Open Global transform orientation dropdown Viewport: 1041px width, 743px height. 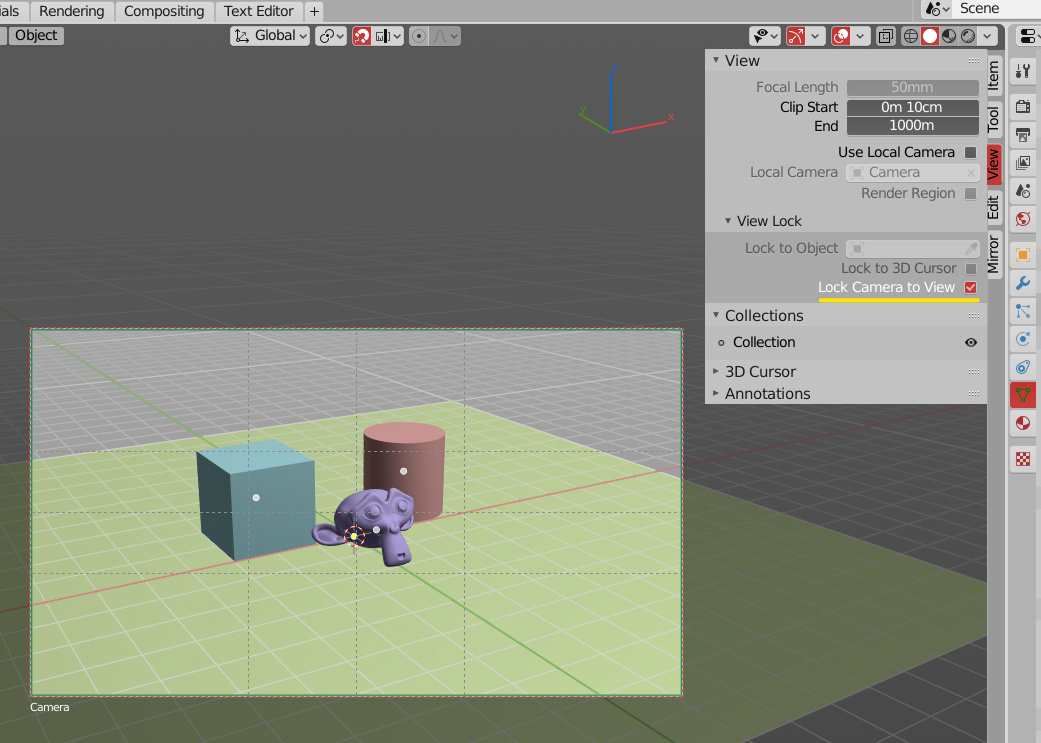[270, 36]
